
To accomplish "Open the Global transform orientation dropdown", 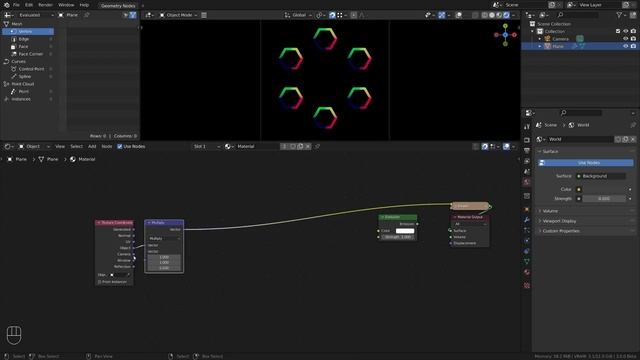I will (x=298, y=15).
